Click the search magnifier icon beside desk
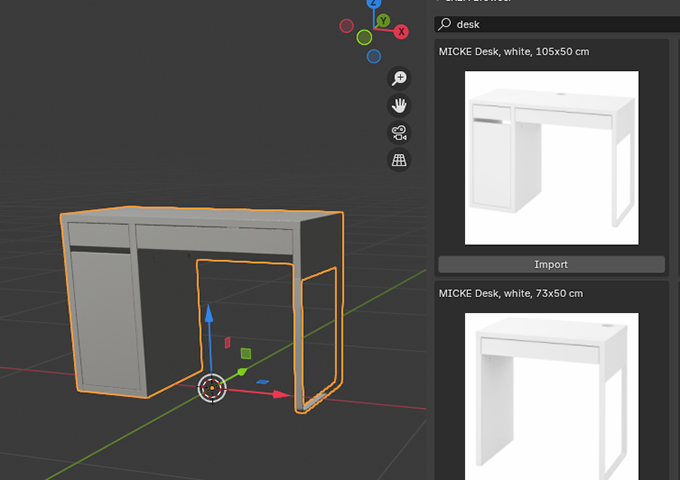Image resolution: width=680 pixels, height=480 pixels. pyautogui.click(x=445, y=24)
